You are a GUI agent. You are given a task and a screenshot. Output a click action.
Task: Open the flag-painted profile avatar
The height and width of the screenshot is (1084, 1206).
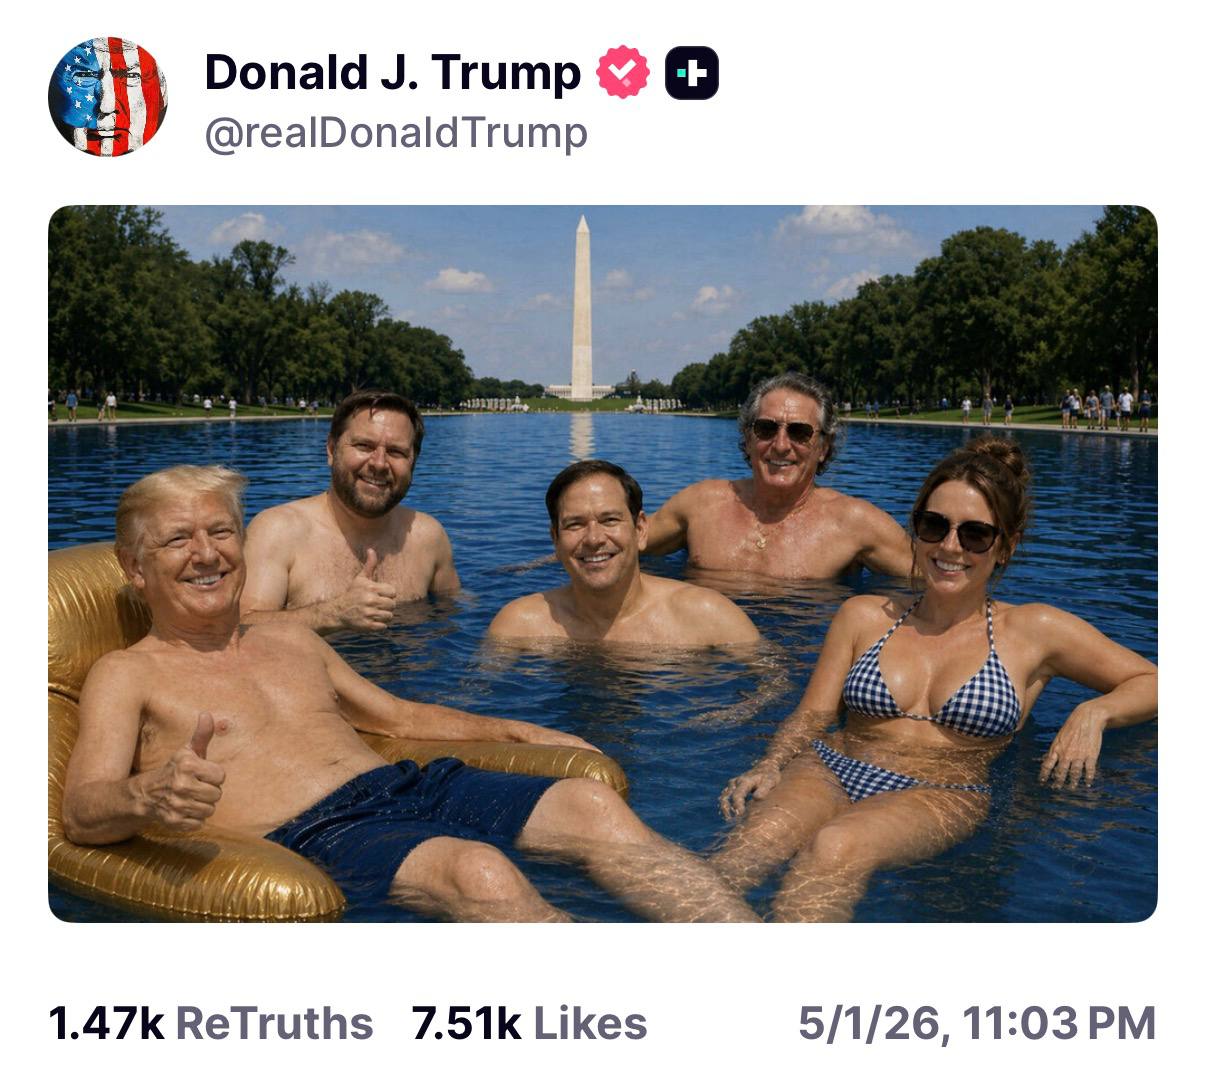click(107, 96)
